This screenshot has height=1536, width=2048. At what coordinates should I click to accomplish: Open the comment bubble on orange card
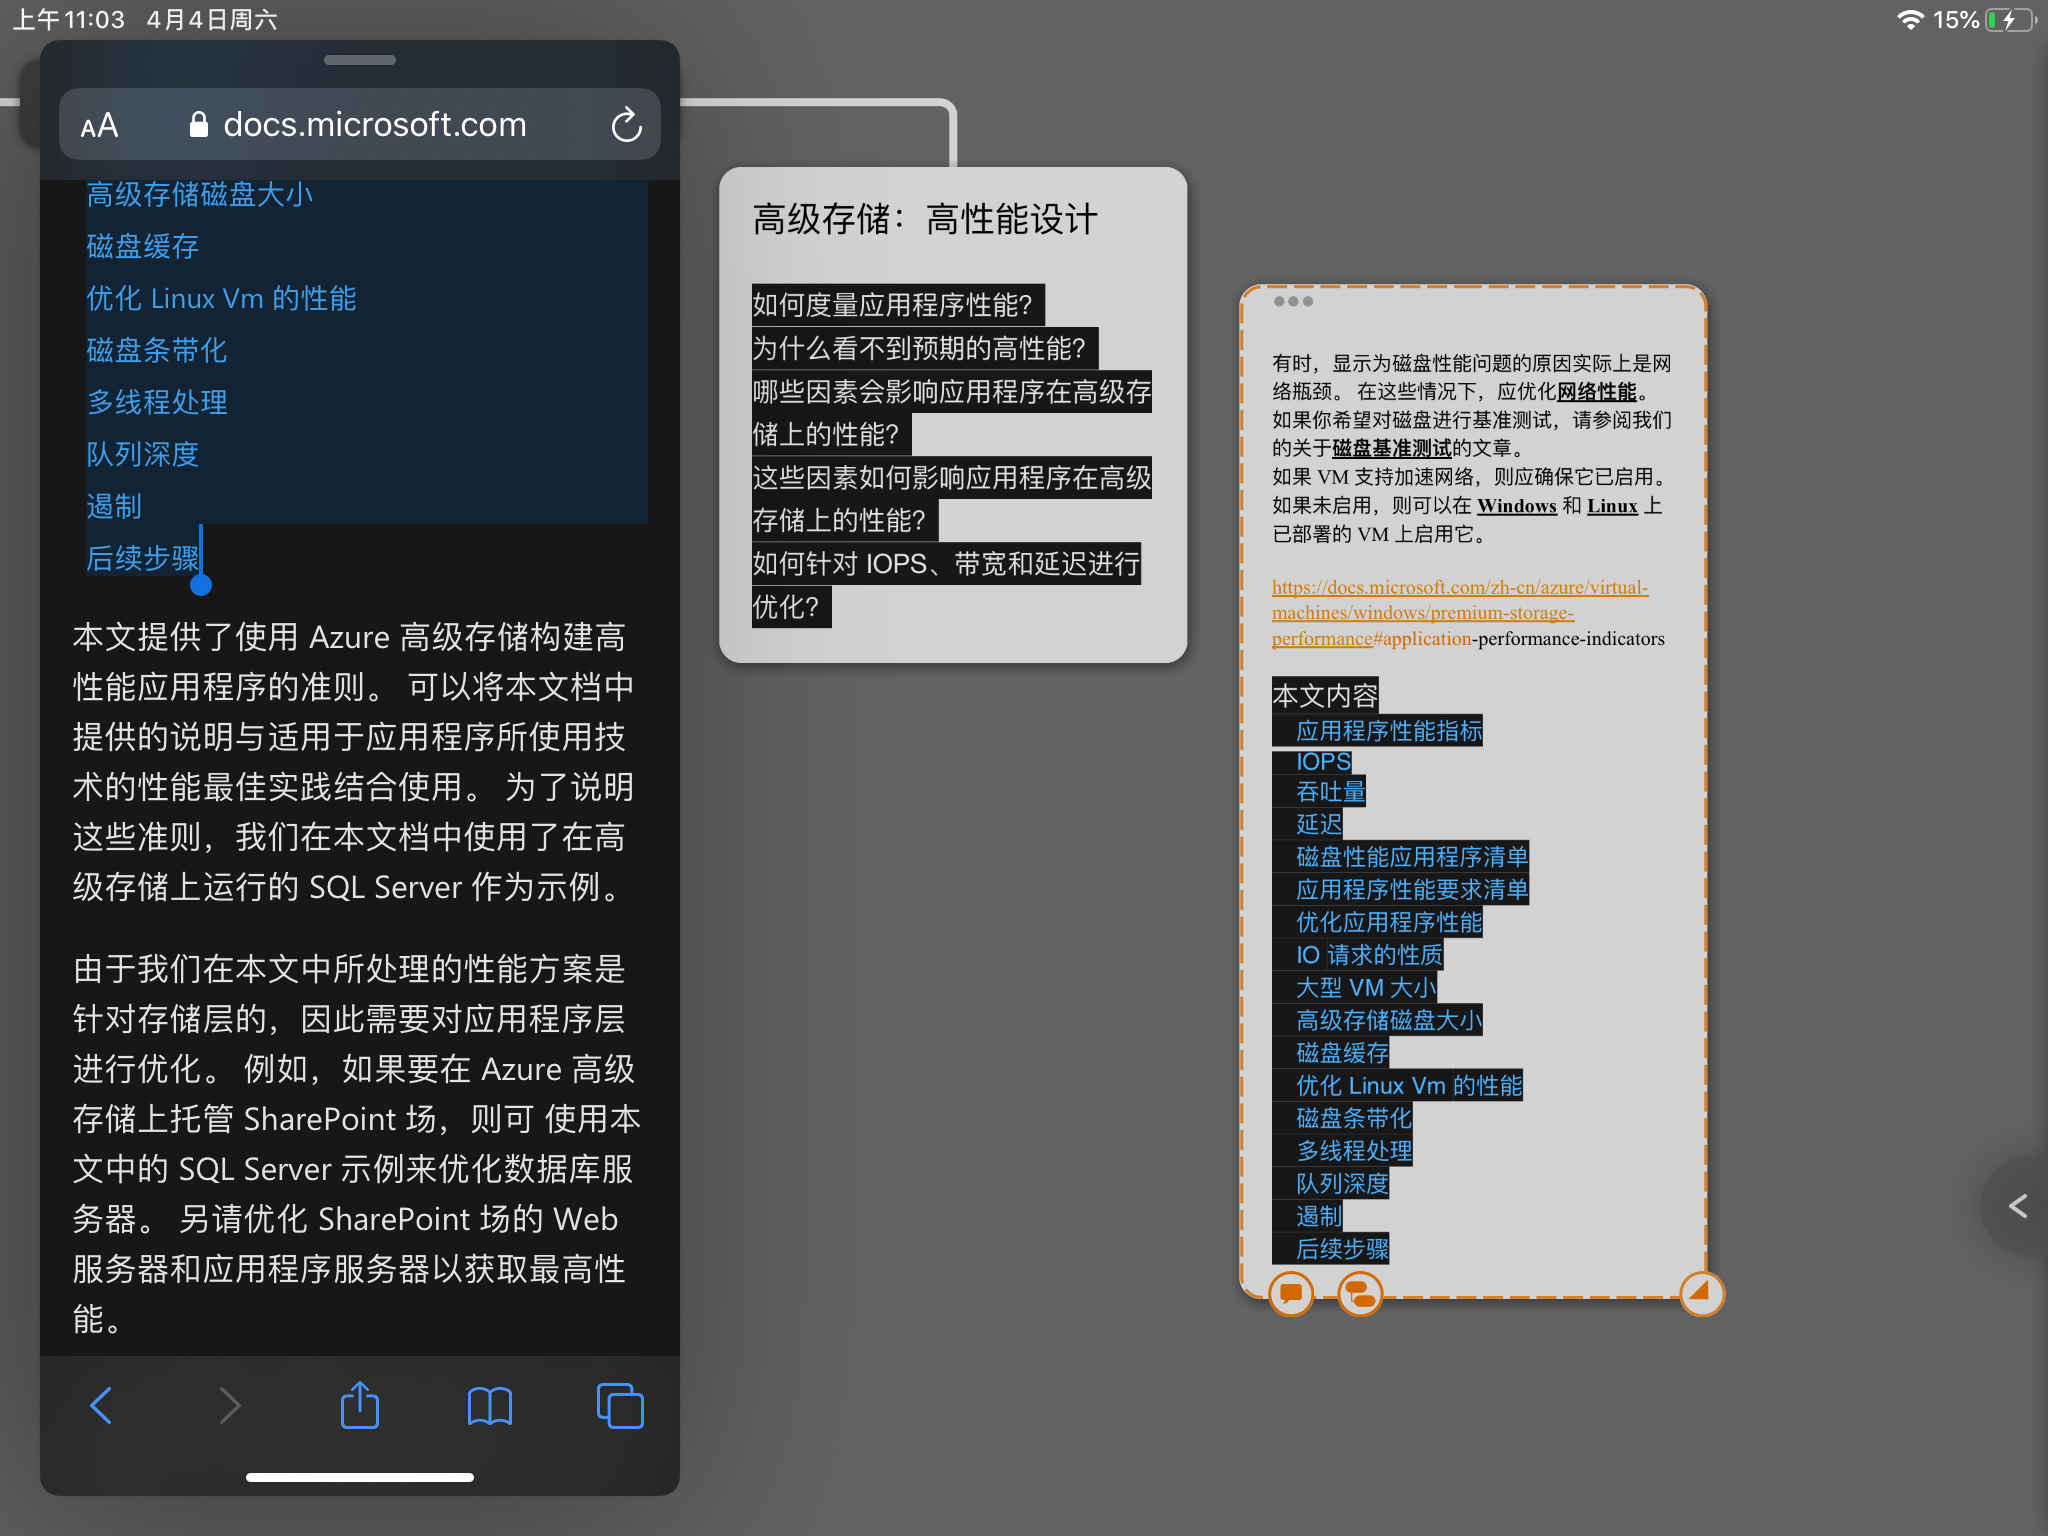click(1291, 1293)
